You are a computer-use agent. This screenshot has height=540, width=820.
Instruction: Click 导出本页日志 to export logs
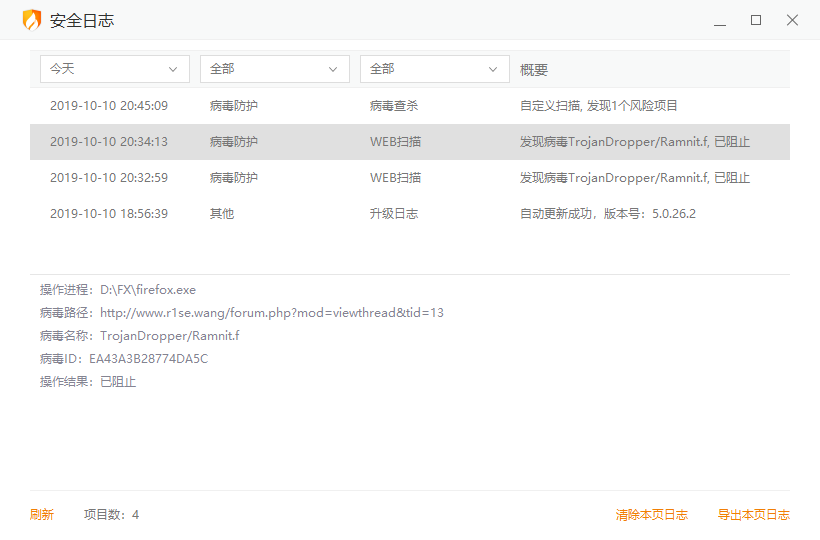pos(754,514)
